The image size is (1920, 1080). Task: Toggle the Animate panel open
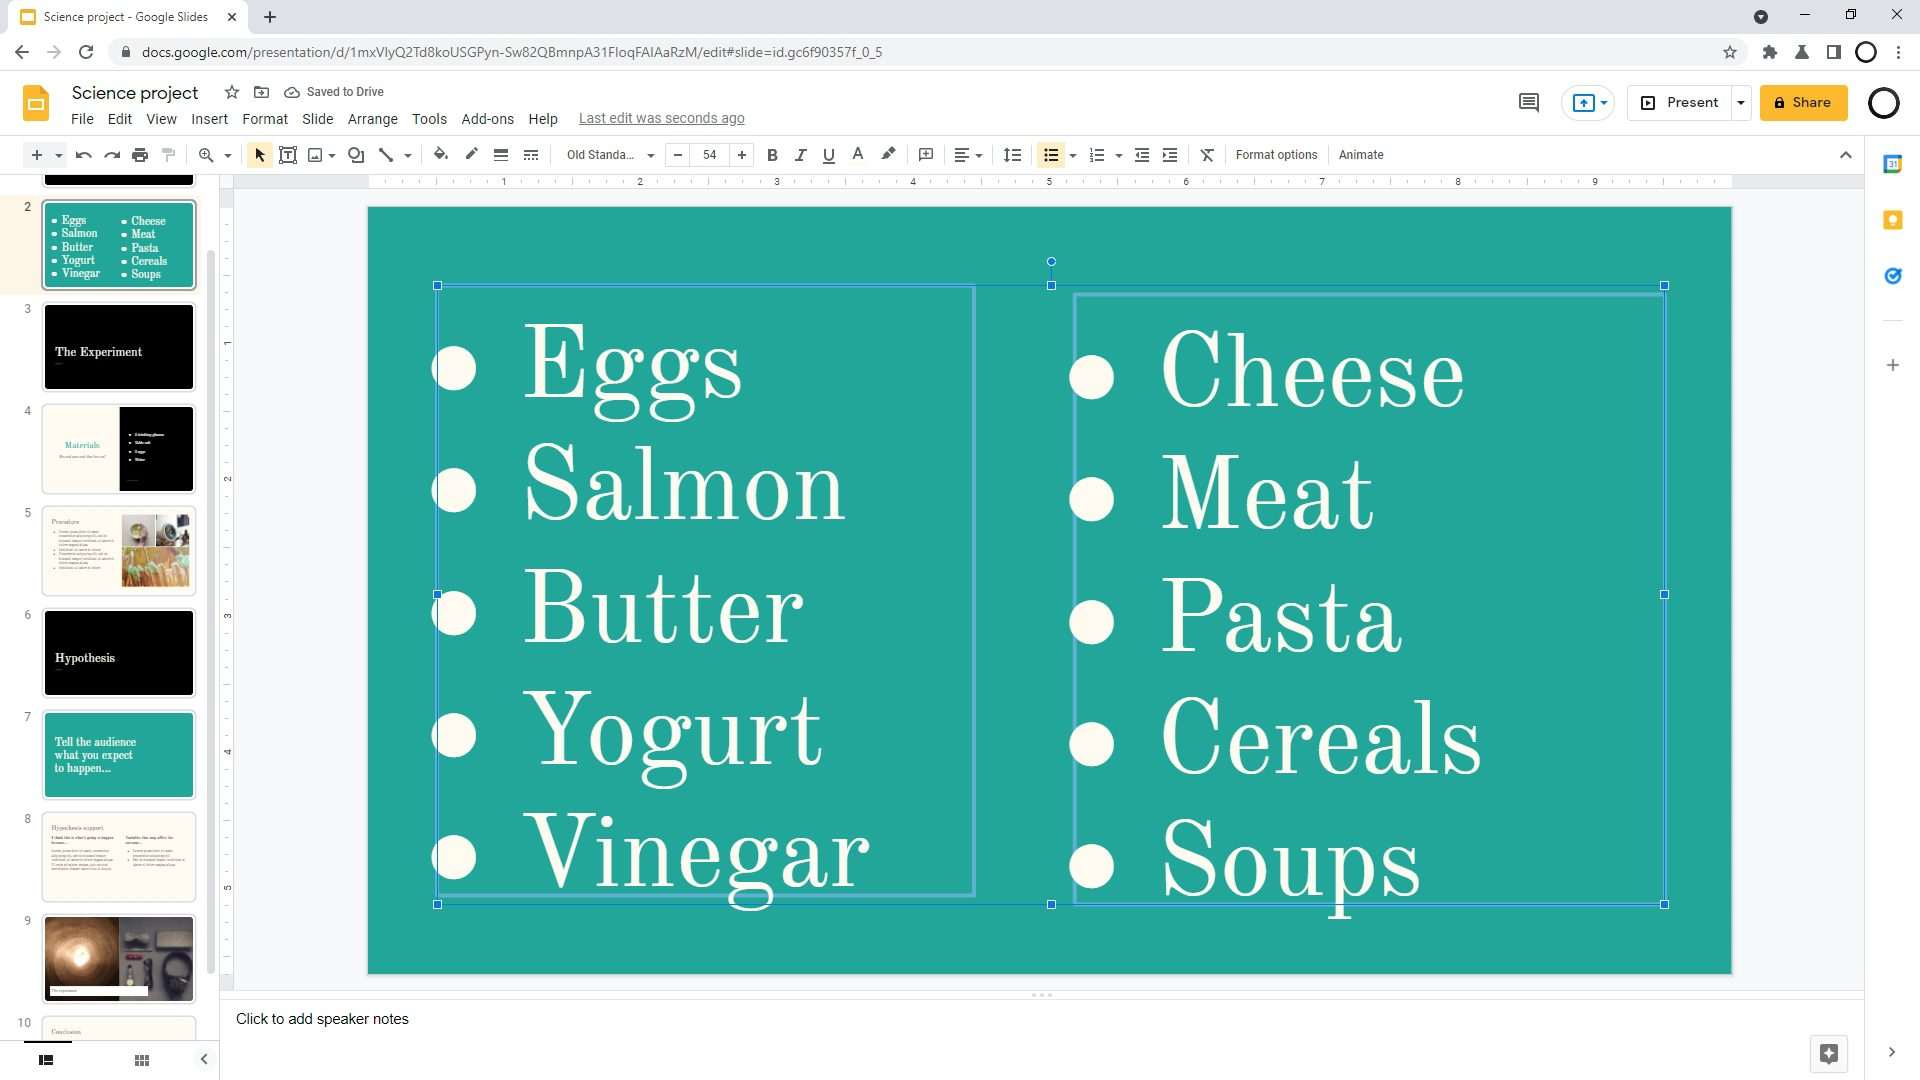(1360, 154)
